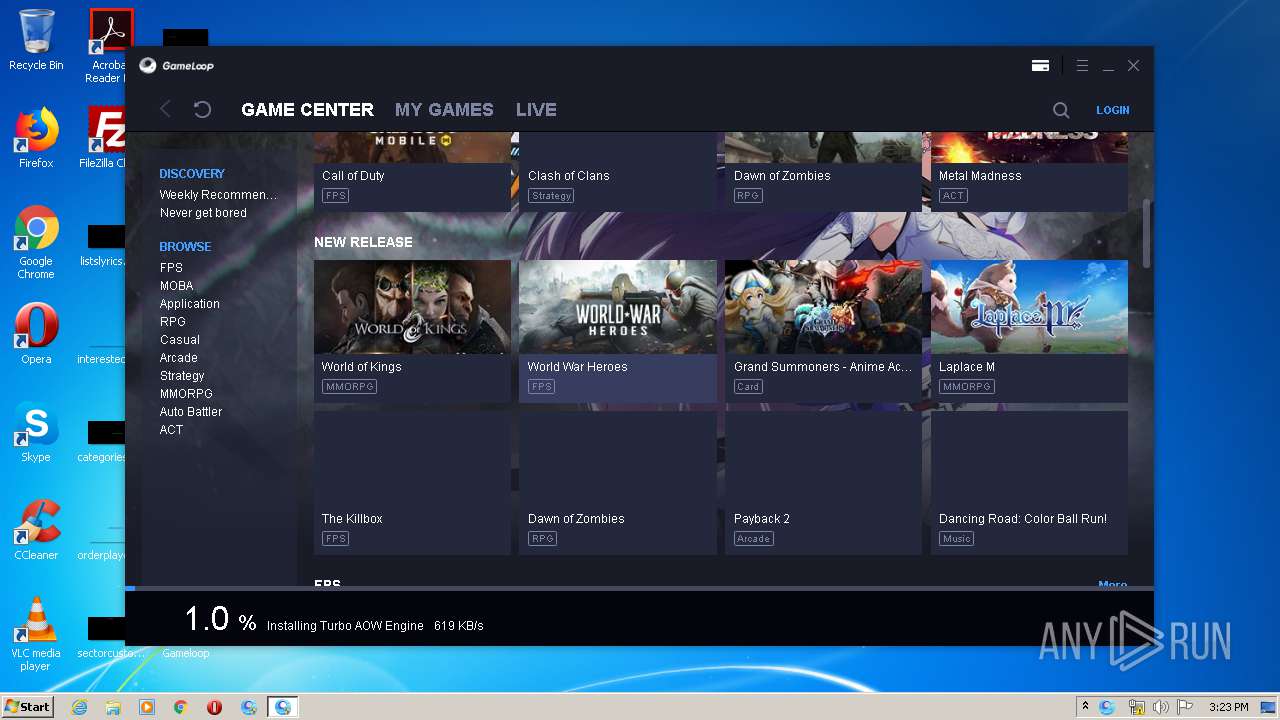Browse RPG category in sidebar

coord(173,322)
